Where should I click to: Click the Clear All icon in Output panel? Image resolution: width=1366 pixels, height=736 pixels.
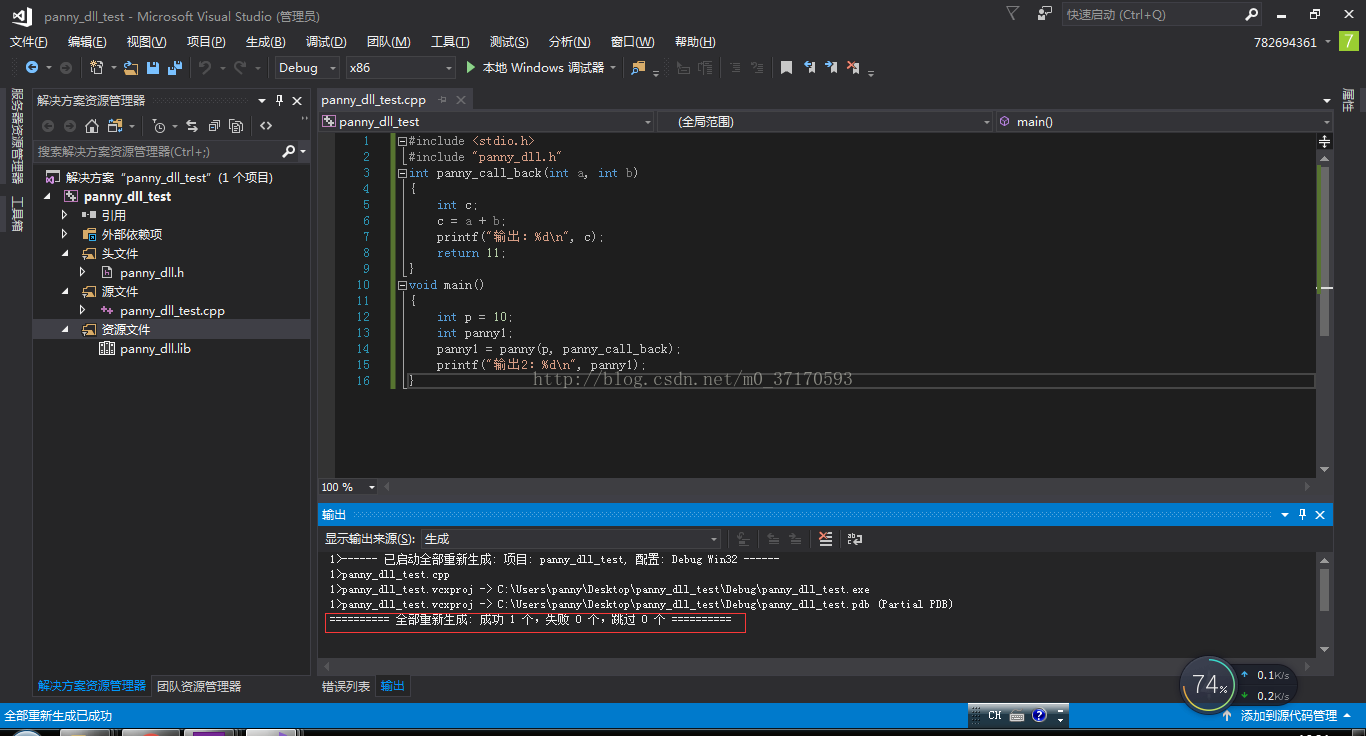coord(825,539)
